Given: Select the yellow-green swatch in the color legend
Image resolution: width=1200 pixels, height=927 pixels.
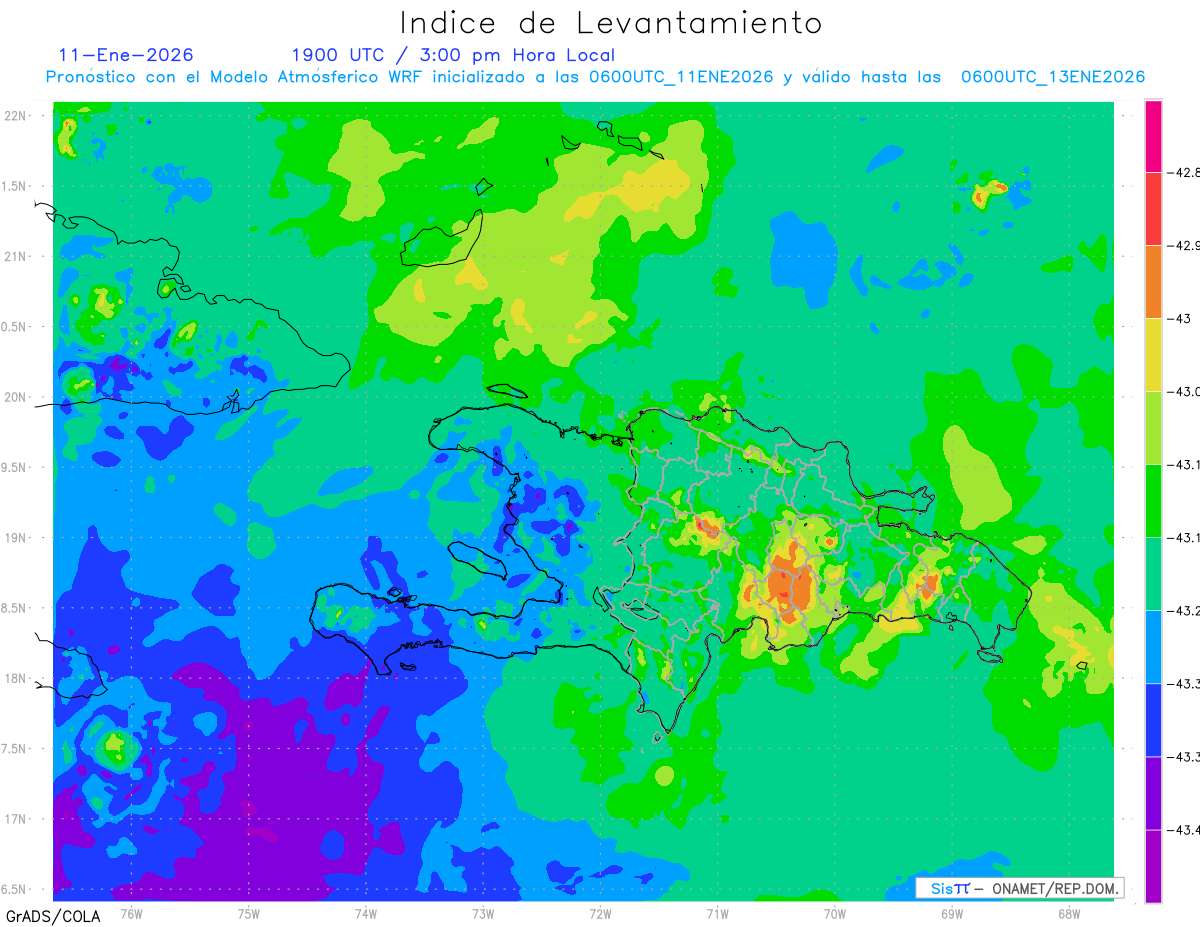Looking at the screenshot, I should coord(1153,427).
